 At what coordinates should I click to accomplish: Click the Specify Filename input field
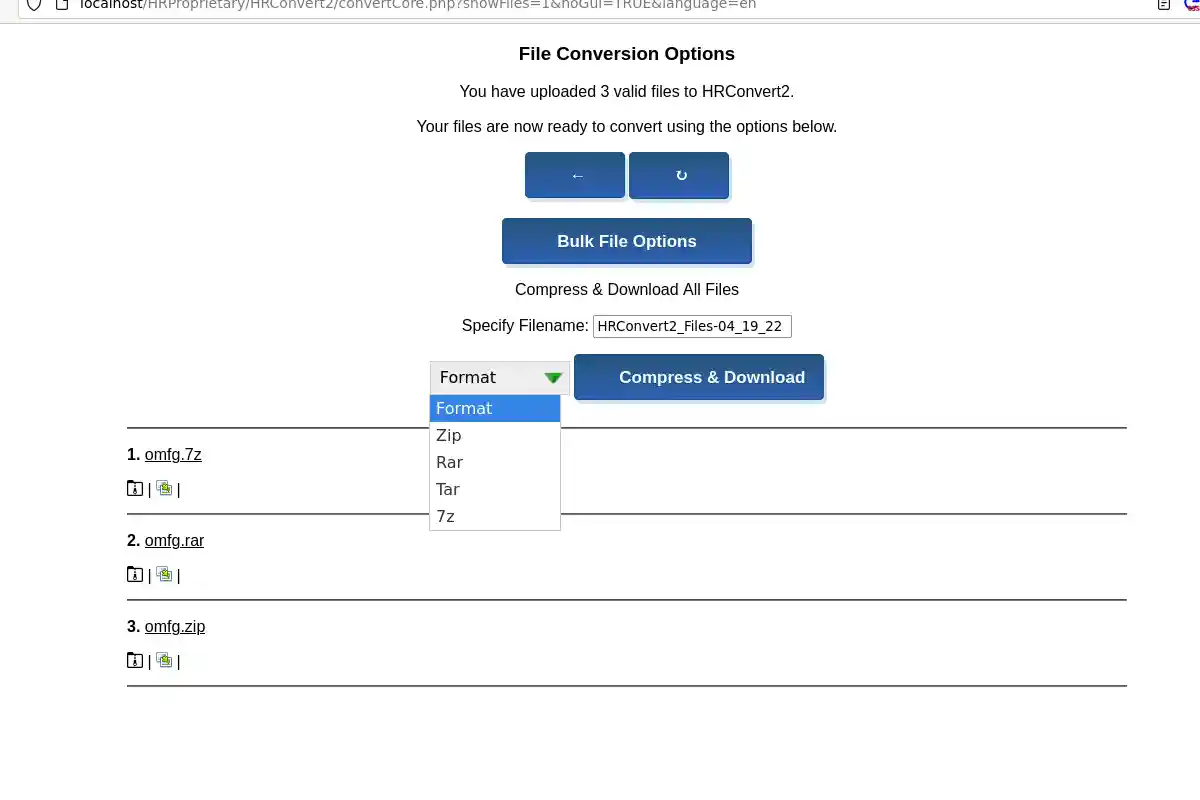pyautogui.click(x=692, y=326)
